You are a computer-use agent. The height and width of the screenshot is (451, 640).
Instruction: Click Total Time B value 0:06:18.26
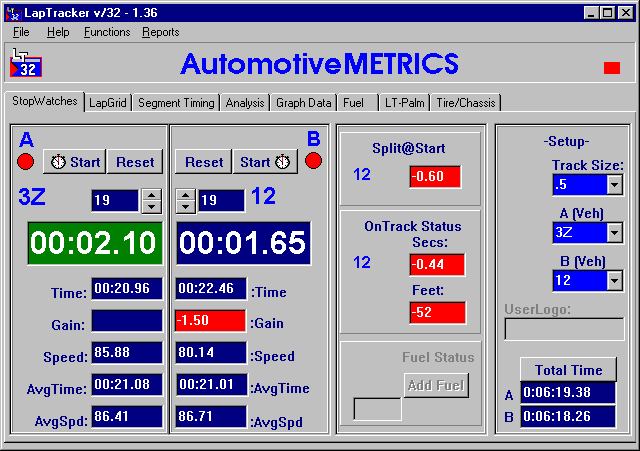[x=568, y=417]
